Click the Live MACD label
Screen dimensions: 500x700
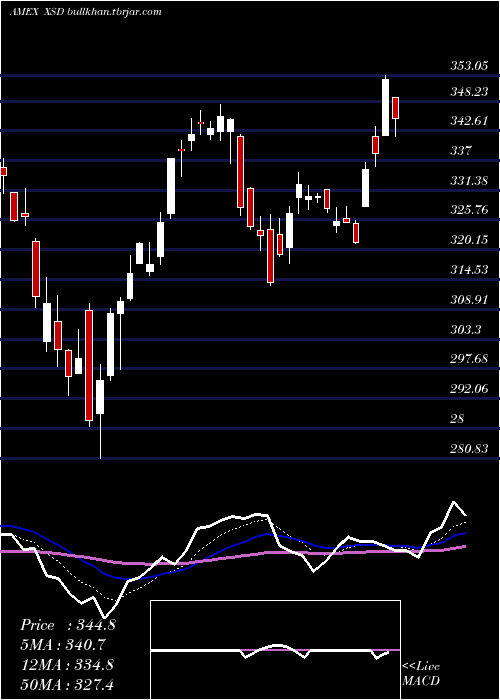coord(421,674)
